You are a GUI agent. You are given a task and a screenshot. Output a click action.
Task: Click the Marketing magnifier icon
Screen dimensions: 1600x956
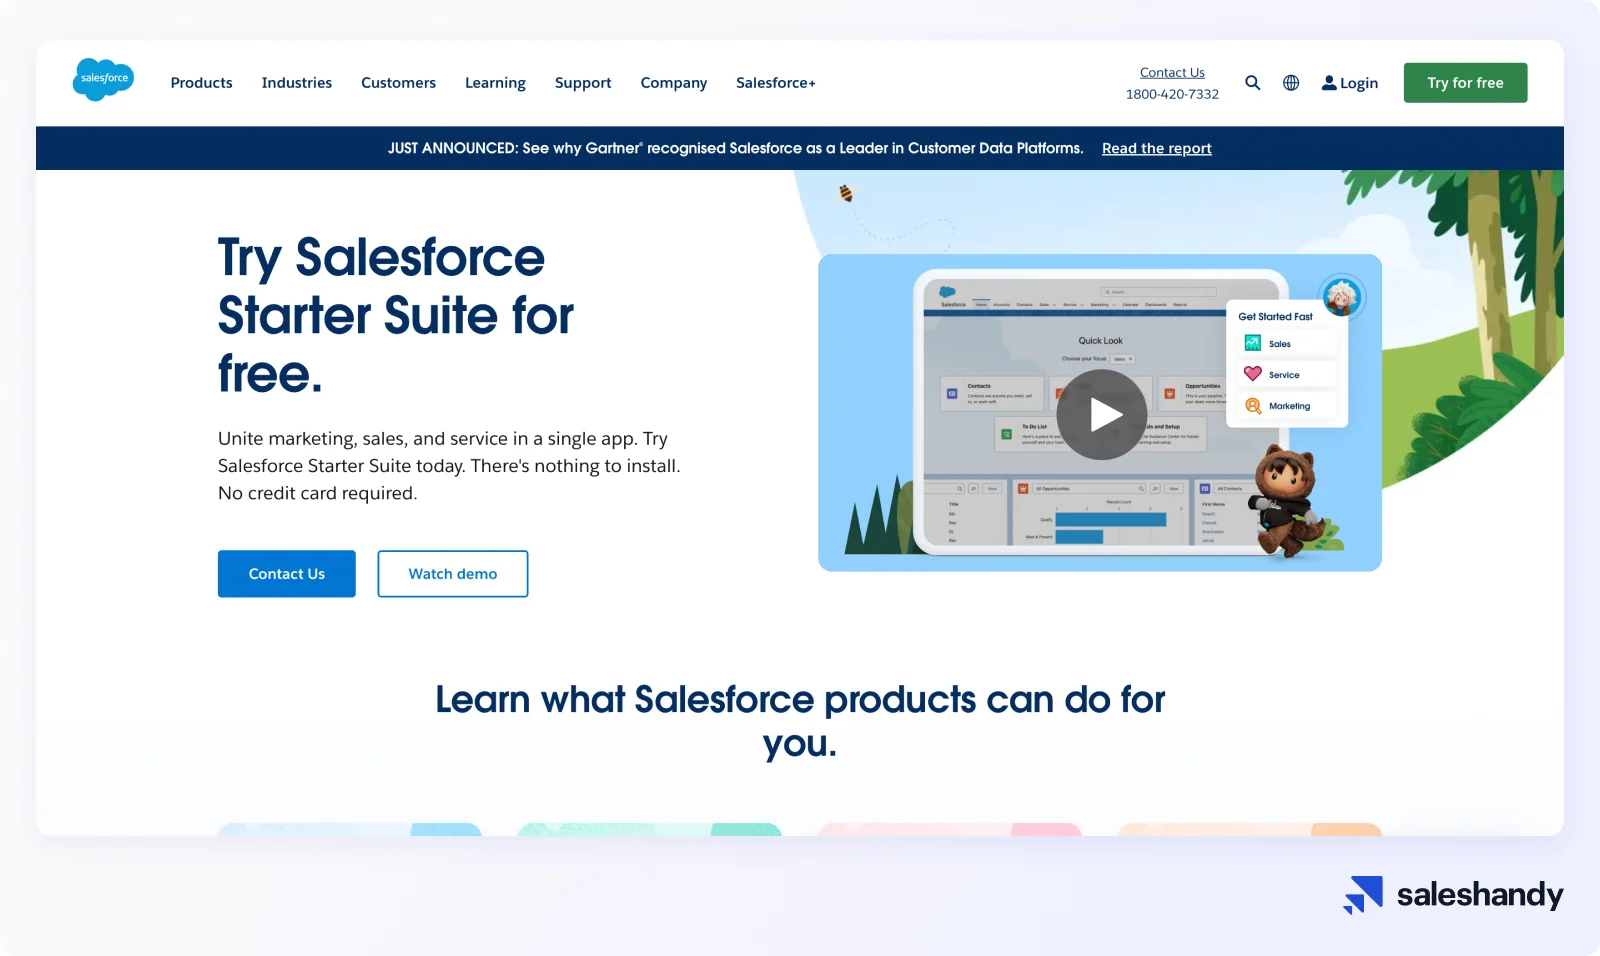point(1253,405)
